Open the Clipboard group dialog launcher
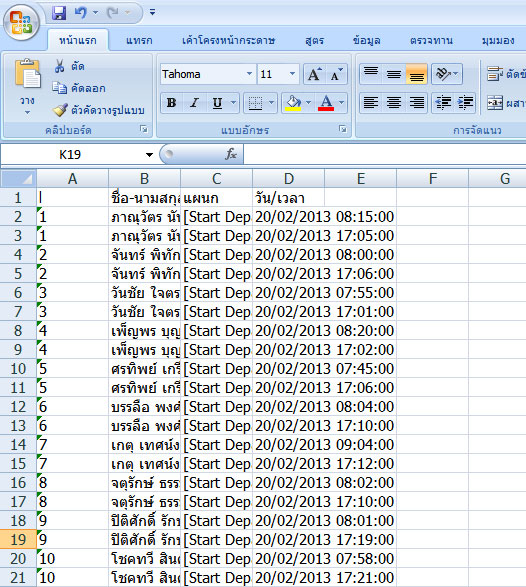The image size is (526, 587). point(144,130)
